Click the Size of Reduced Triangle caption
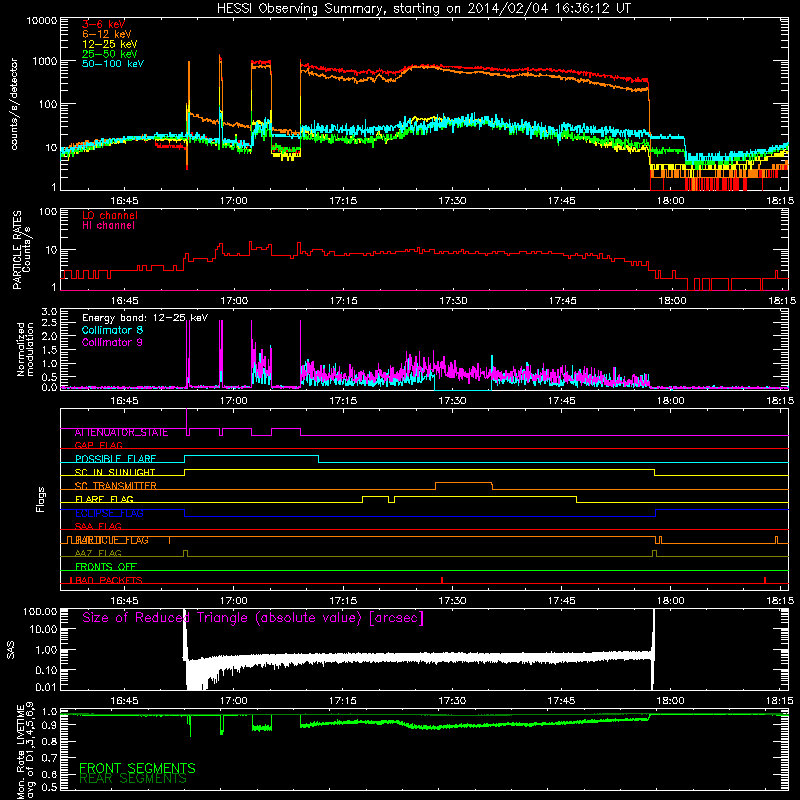This screenshot has width=800, height=800. pos(253,618)
